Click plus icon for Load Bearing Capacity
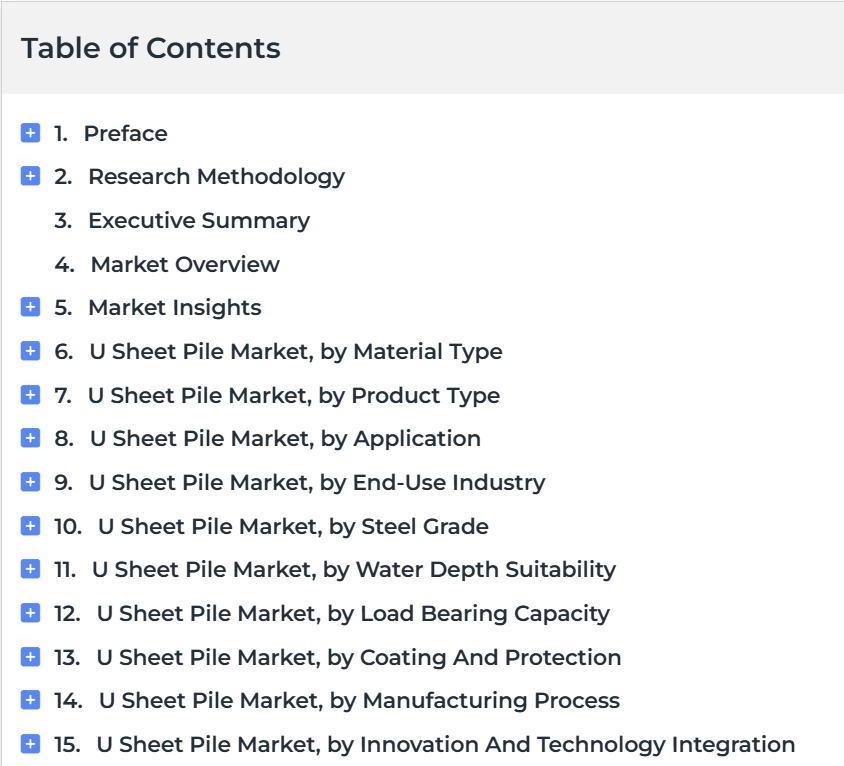 pos(30,613)
